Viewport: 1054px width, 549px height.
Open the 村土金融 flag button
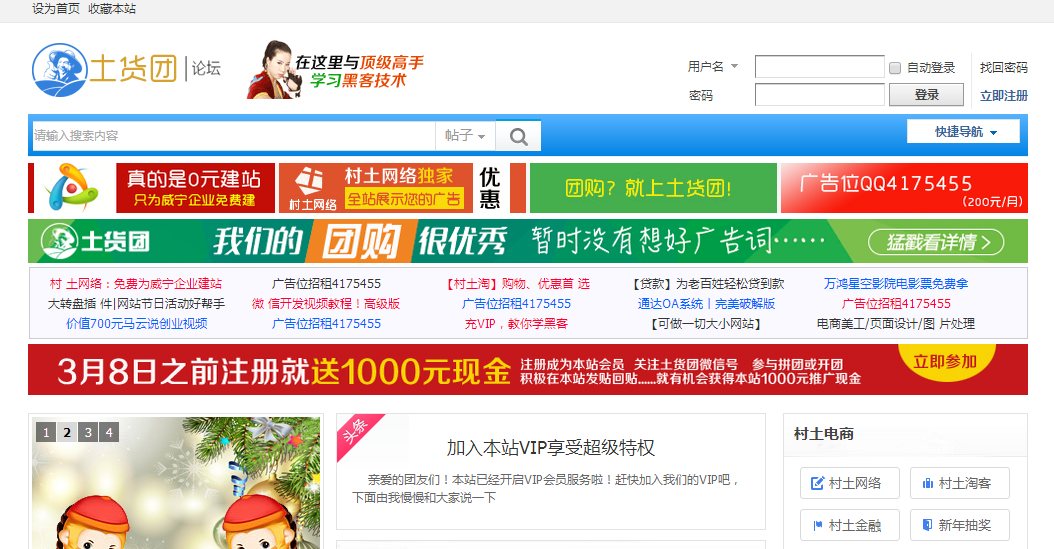pyautogui.click(x=850, y=525)
